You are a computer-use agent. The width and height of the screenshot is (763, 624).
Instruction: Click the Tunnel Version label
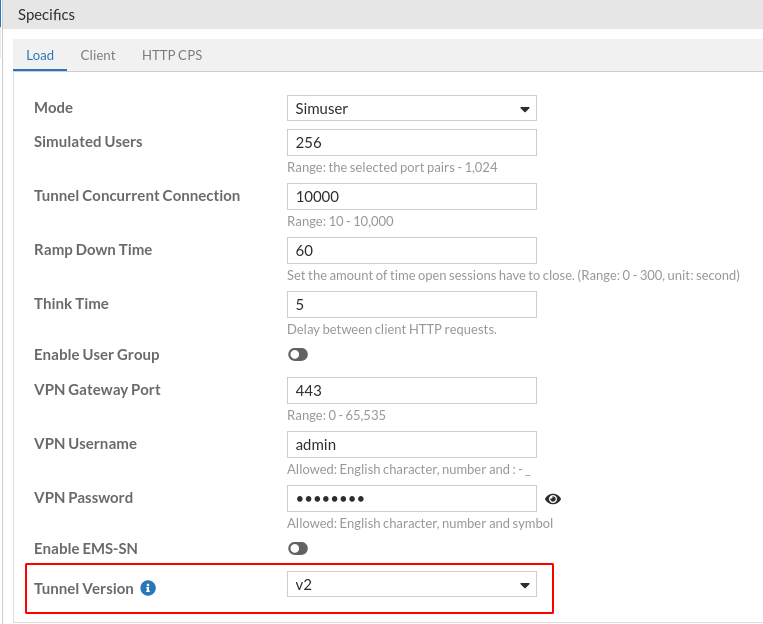(x=84, y=588)
